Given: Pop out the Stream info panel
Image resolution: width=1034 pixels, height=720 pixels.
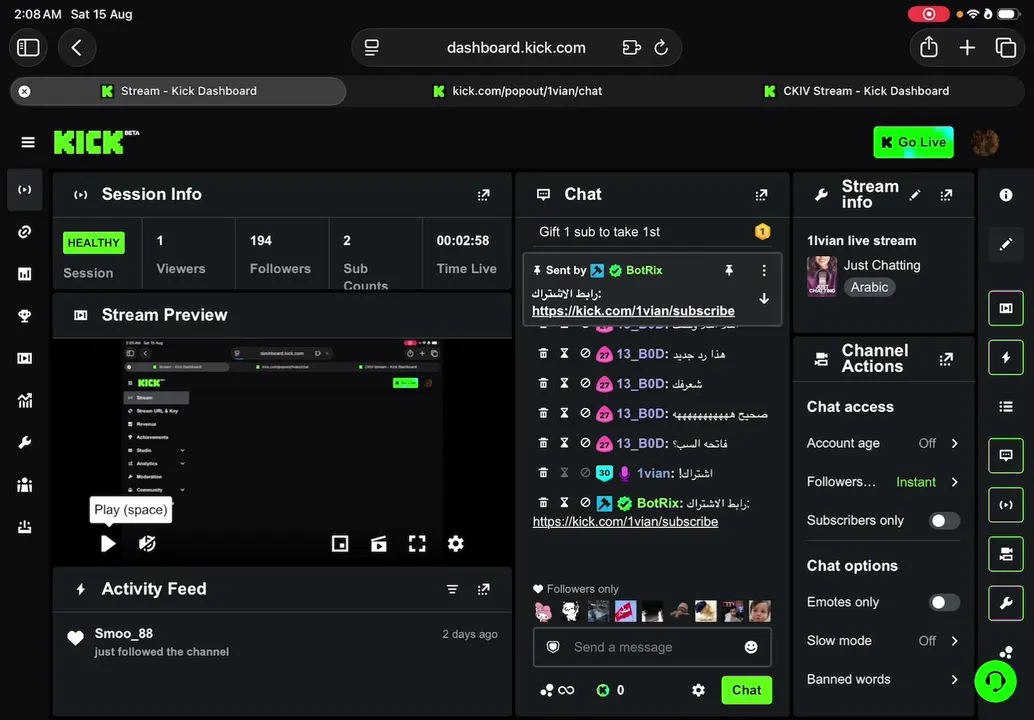Looking at the screenshot, I should [946, 195].
